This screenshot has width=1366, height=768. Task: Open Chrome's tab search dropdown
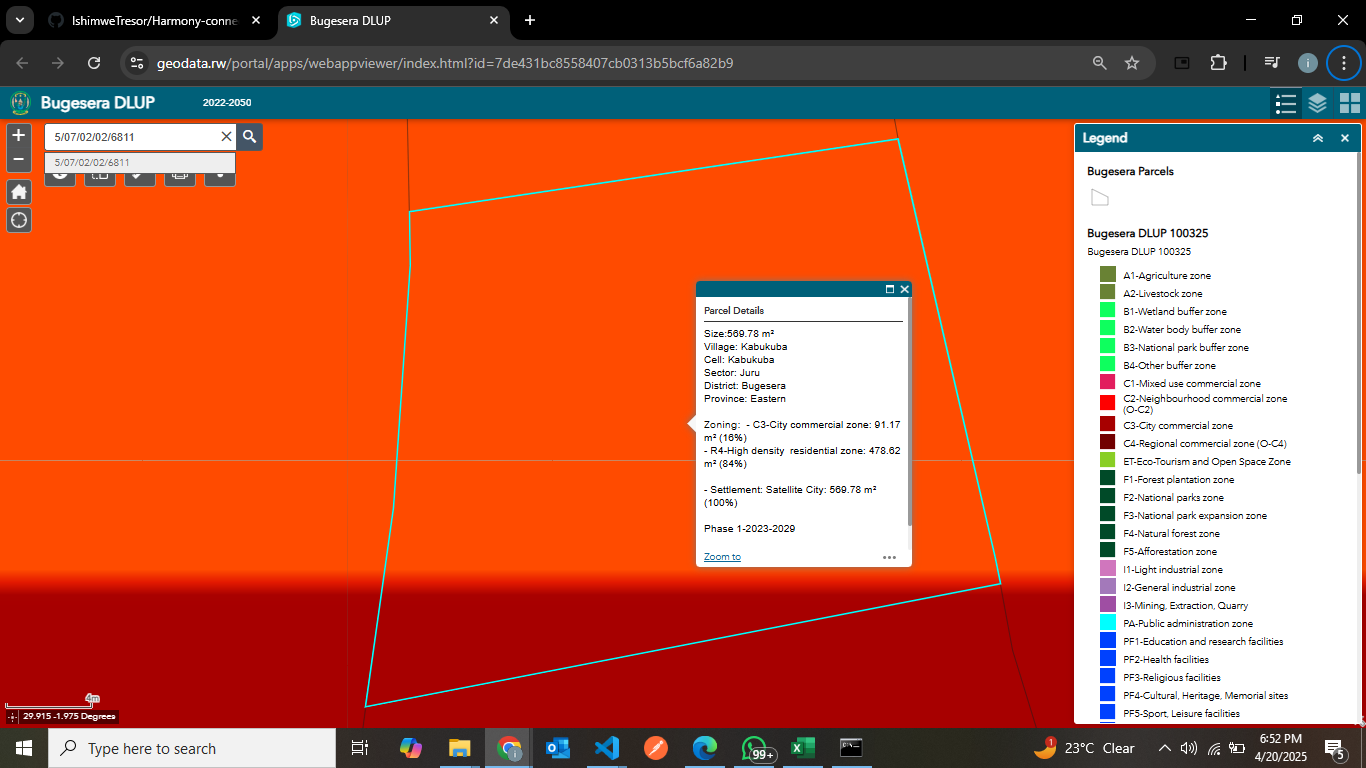point(19,20)
